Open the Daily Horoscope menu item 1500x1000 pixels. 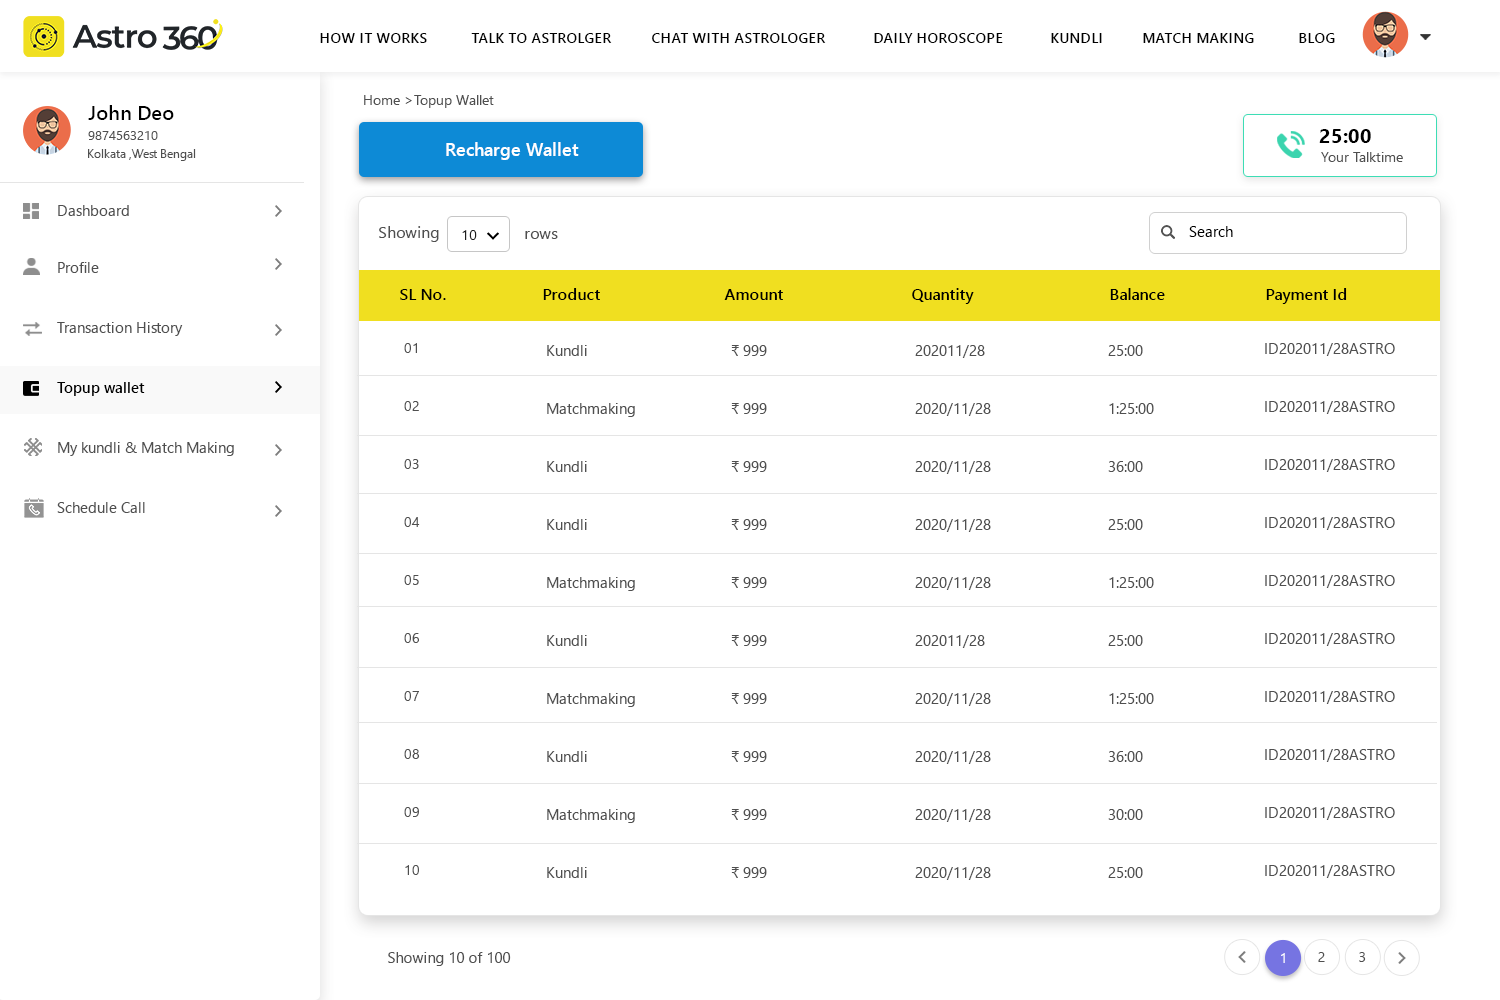pyautogui.click(x=937, y=38)
